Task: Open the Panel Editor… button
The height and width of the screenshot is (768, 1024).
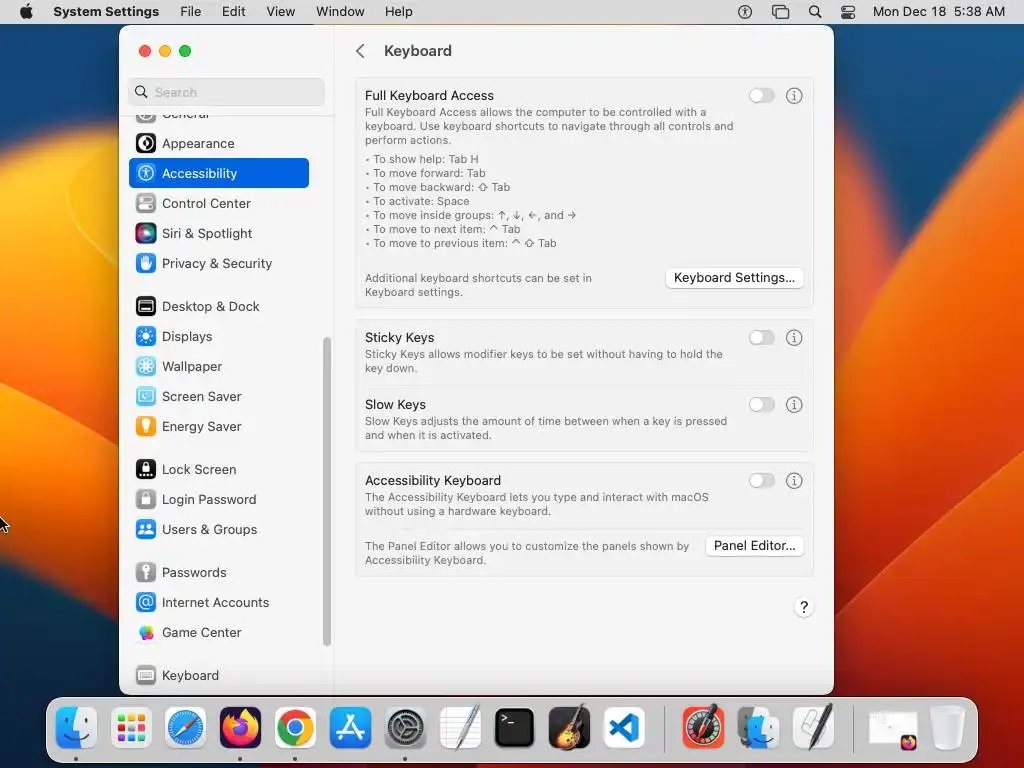Action: tap(754, 546)
